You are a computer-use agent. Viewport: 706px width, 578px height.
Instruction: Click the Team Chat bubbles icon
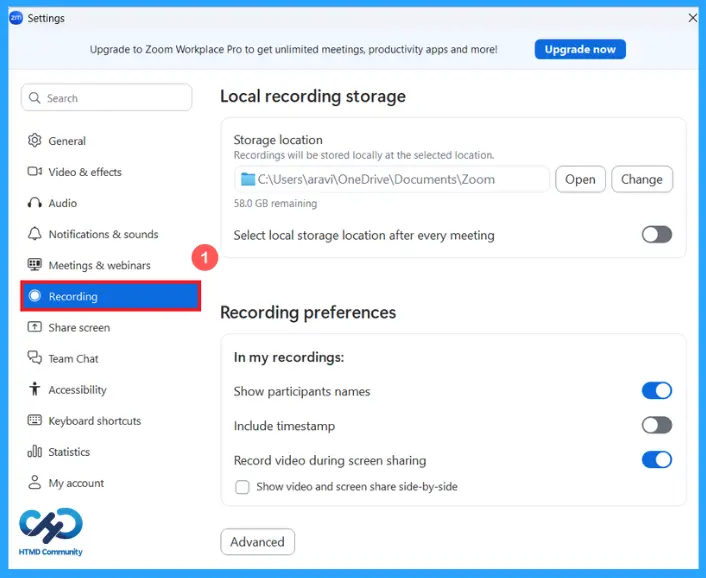click(35, 358)
